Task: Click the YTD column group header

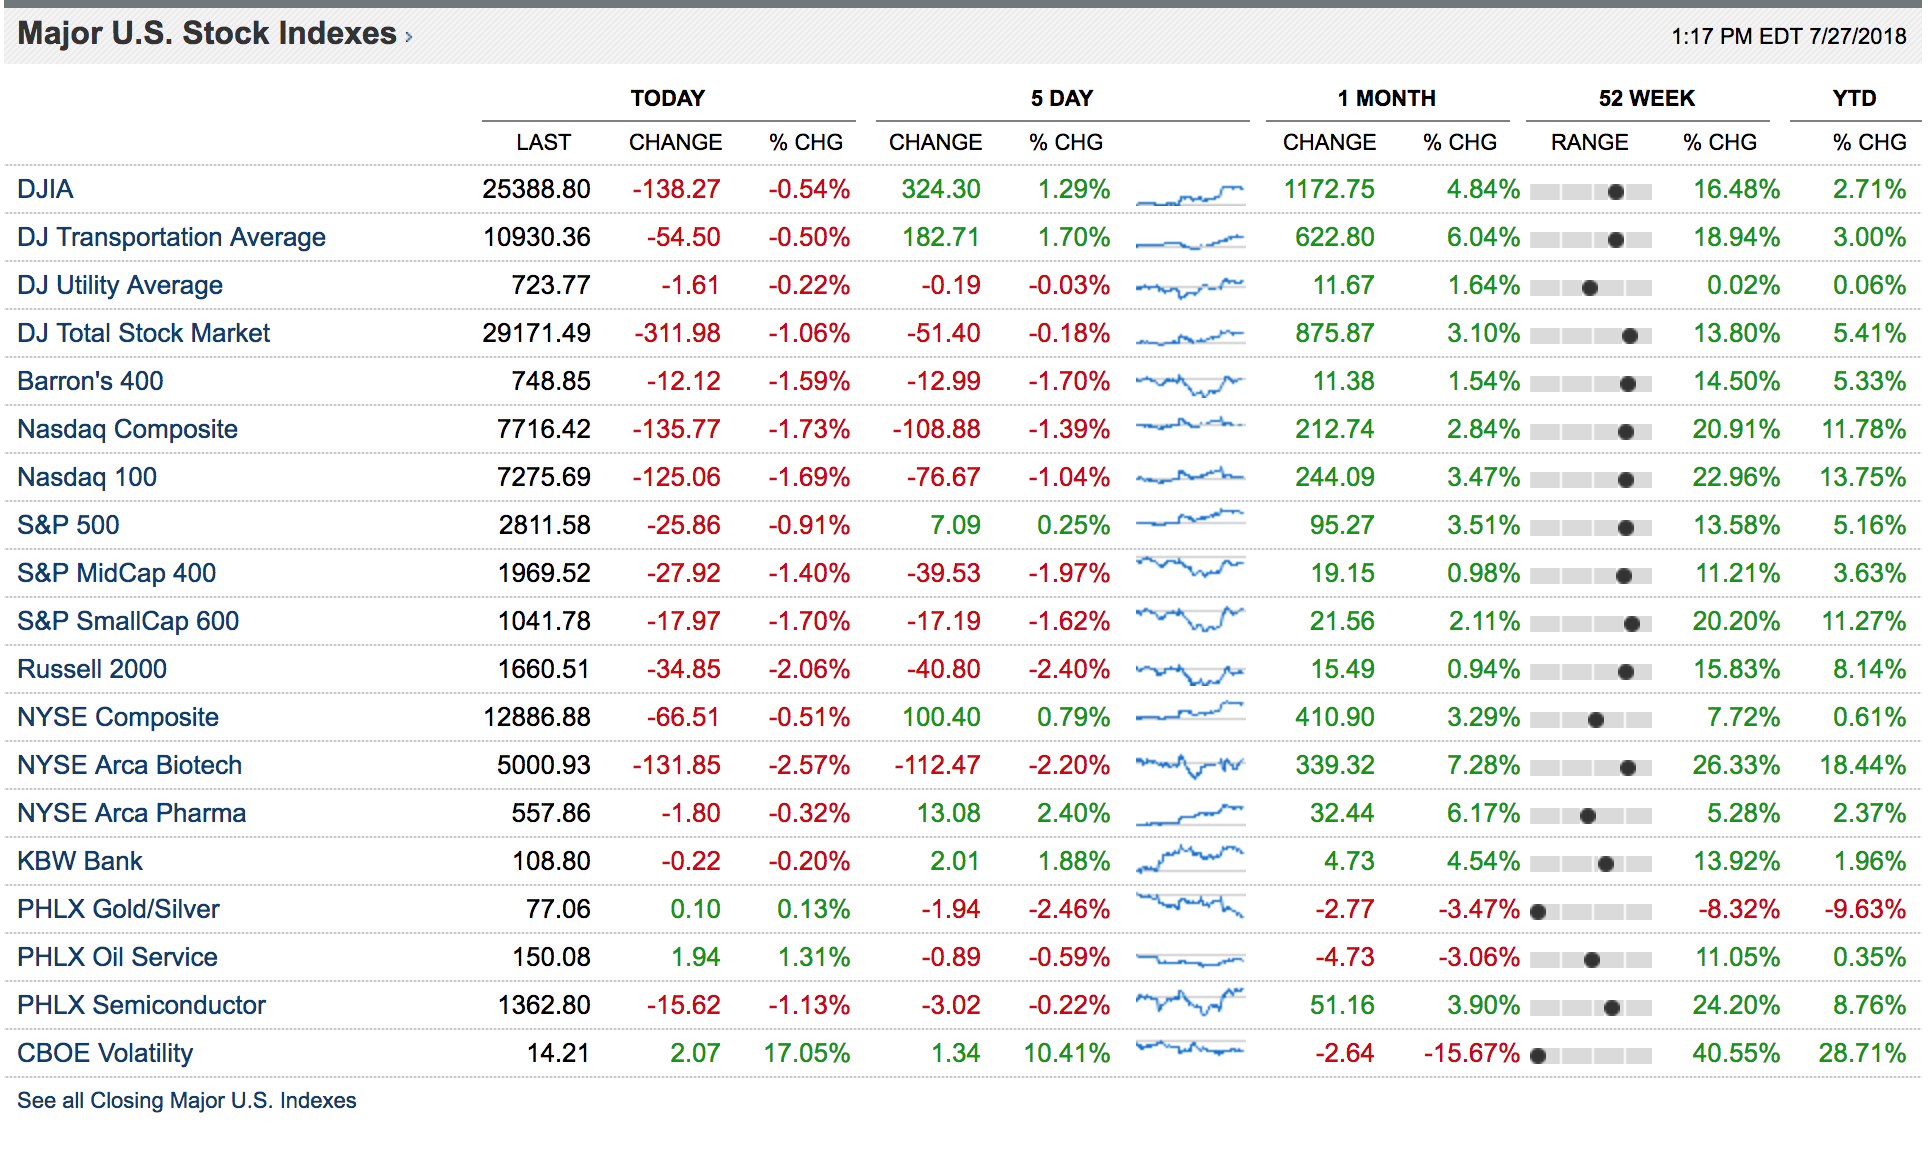Action: coord(1855,98)
